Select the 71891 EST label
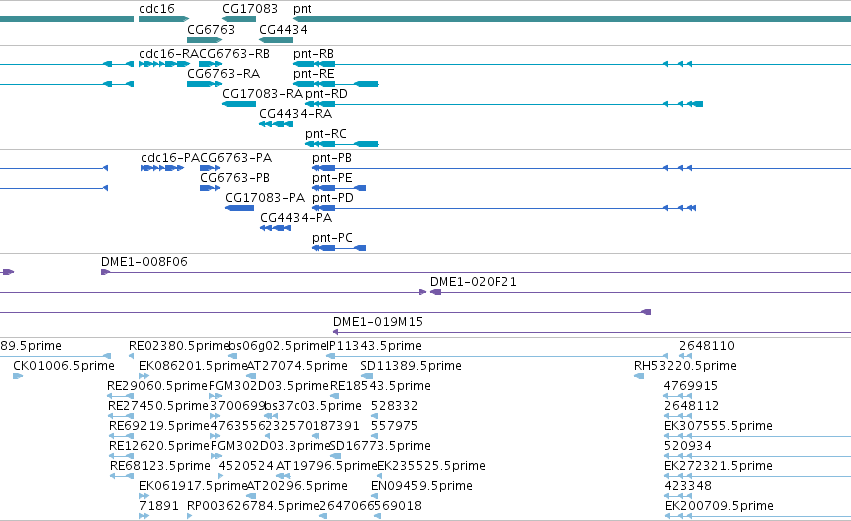851x521 pixels. (x=158, y=506)
